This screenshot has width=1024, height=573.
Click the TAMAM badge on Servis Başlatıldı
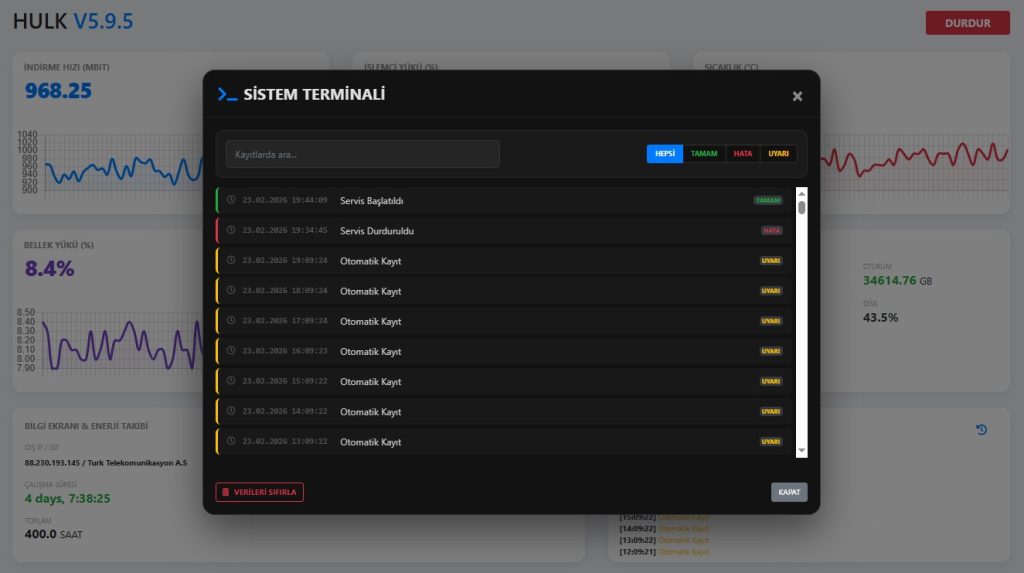pyautogui.click(x=767, y=200)
